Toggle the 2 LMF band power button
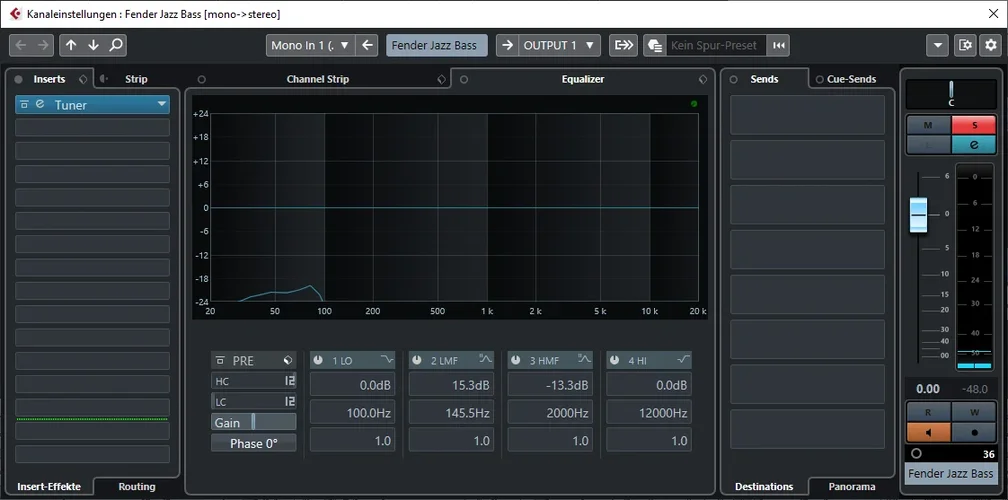 (x=417, y=360)
